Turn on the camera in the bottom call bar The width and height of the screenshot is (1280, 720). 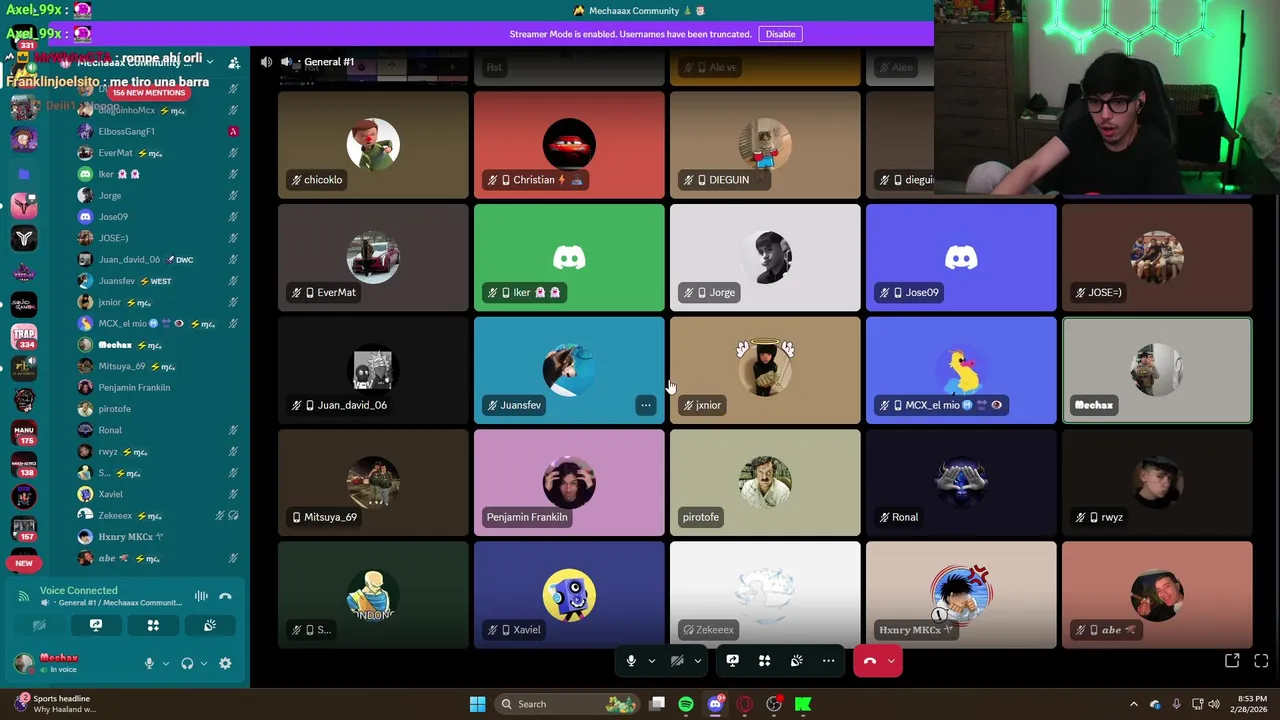tap(677, 660)
